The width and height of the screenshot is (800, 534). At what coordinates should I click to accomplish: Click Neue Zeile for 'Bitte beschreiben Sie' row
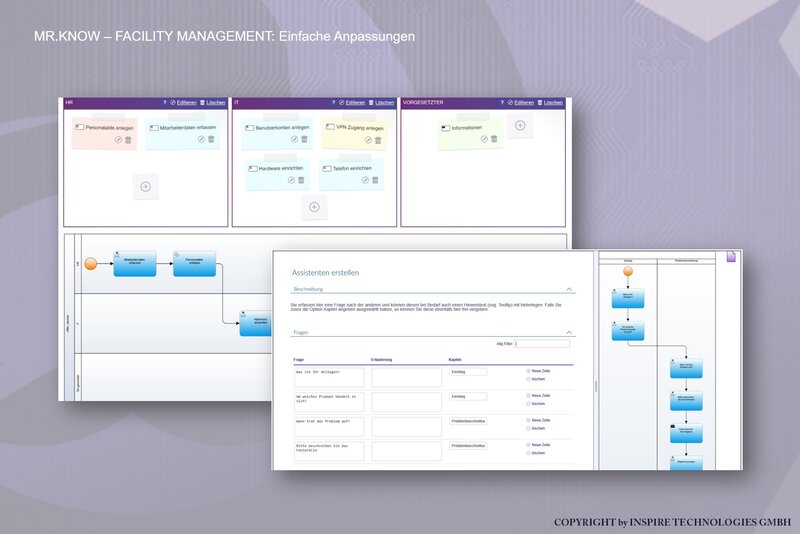[538, 445]
